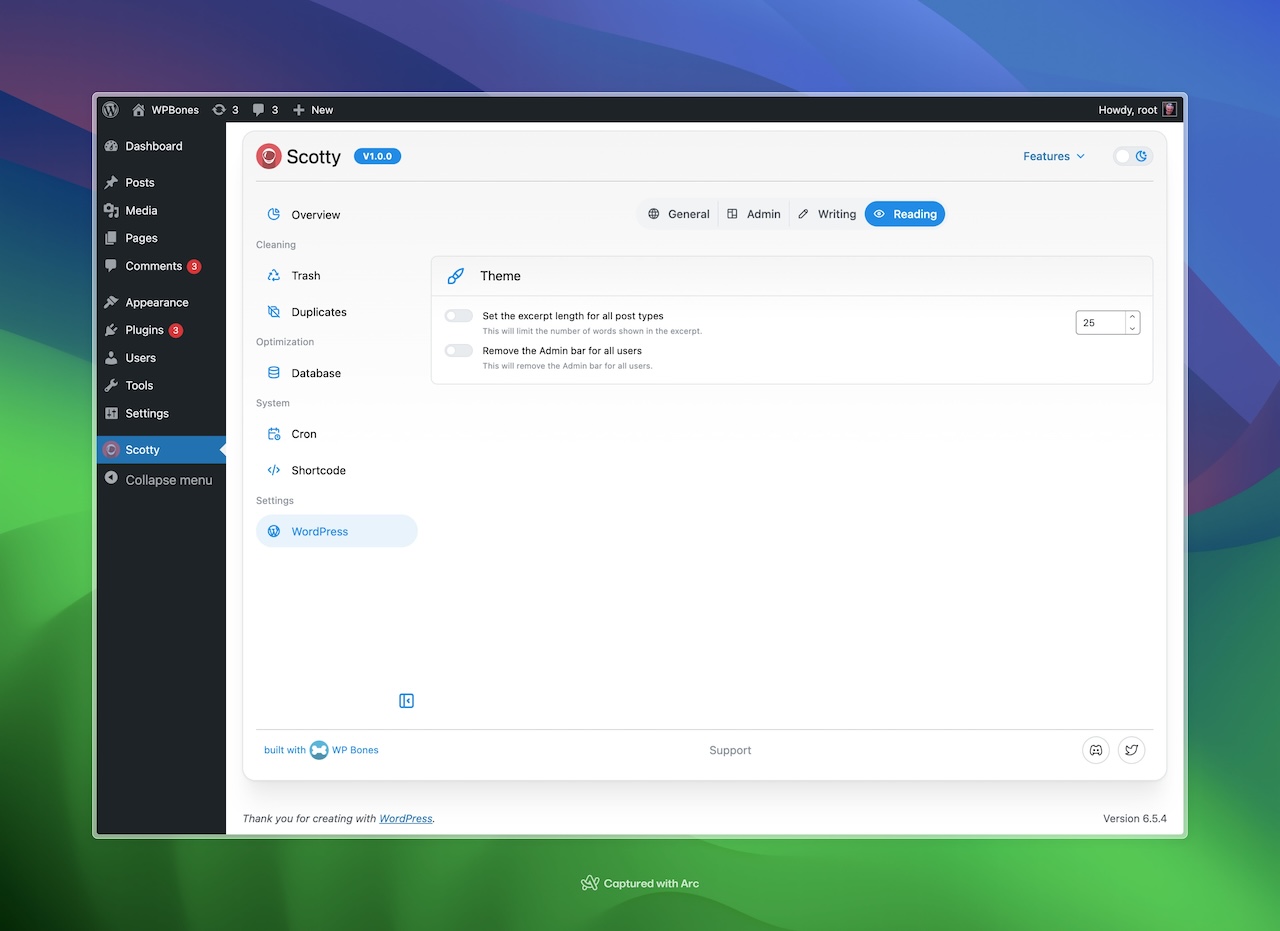
Task: Go to Pages via its icon
Action: point(111,238)
